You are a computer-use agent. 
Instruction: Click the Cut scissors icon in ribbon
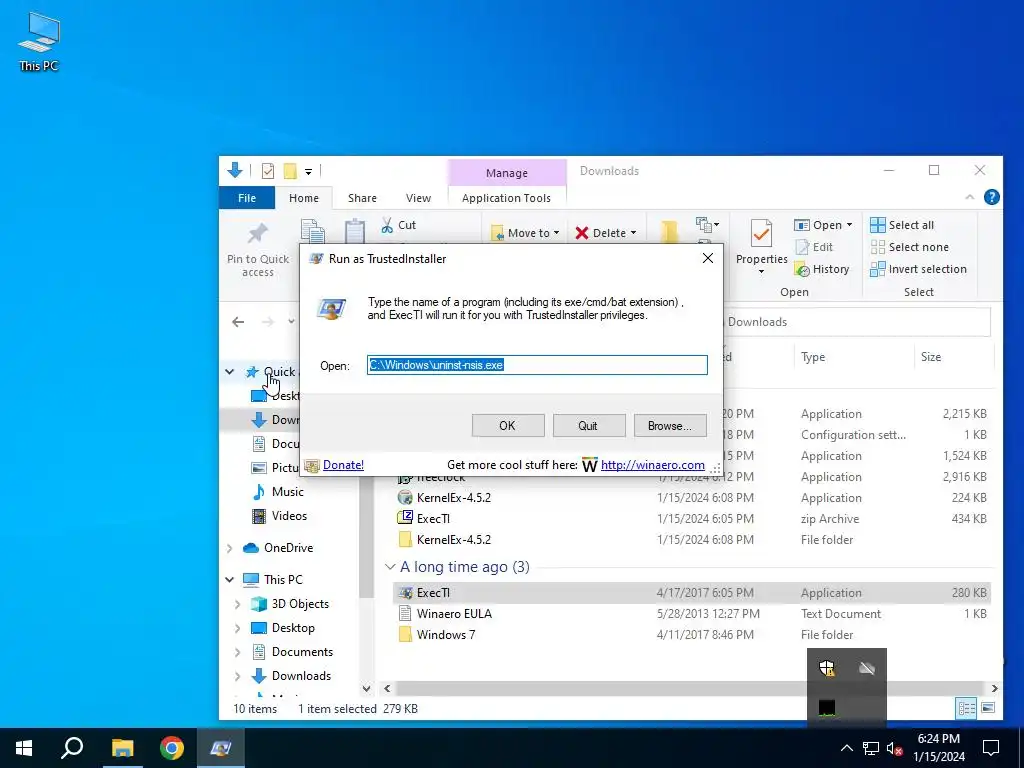(387, 225)
